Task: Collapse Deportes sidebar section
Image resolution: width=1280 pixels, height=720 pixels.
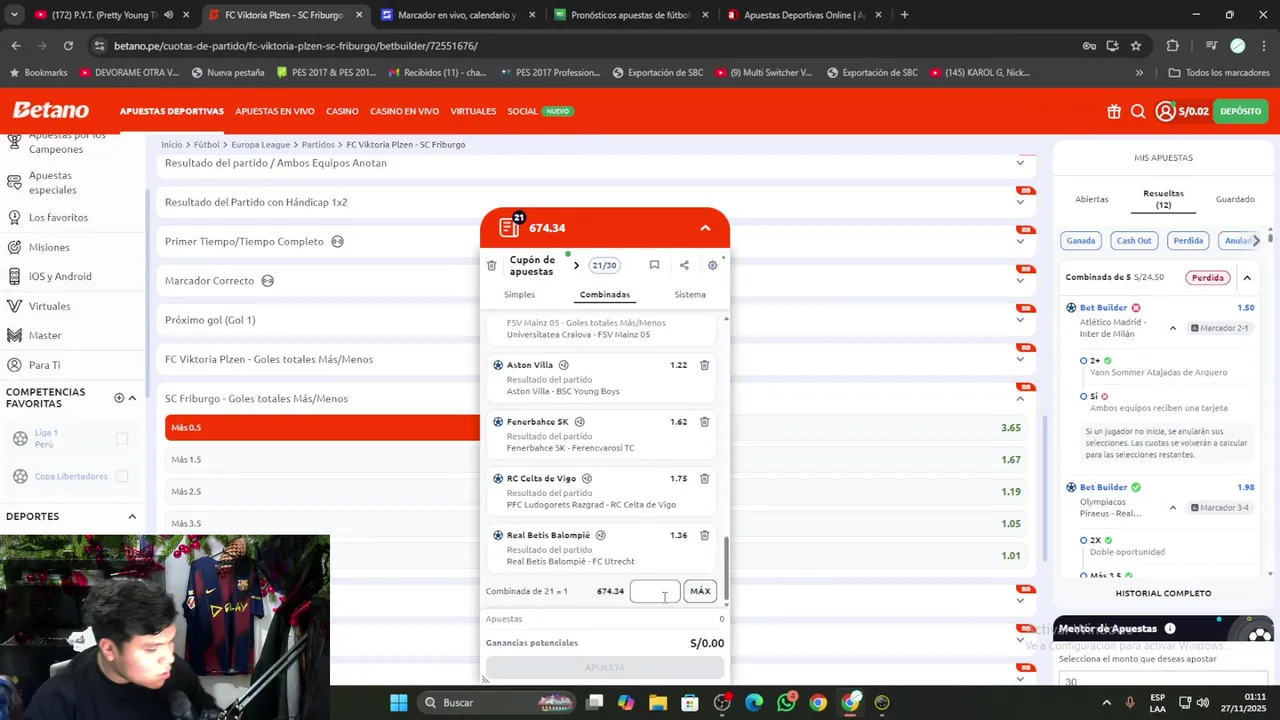Action: tap(132, 516)
